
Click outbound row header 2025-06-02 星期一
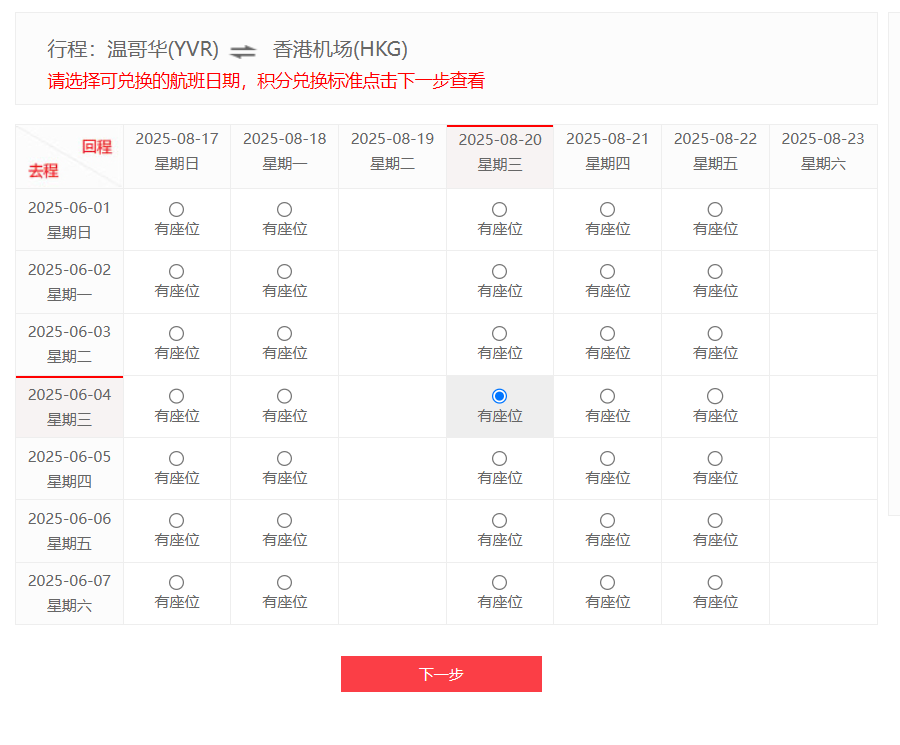click(x=69, y=282)
